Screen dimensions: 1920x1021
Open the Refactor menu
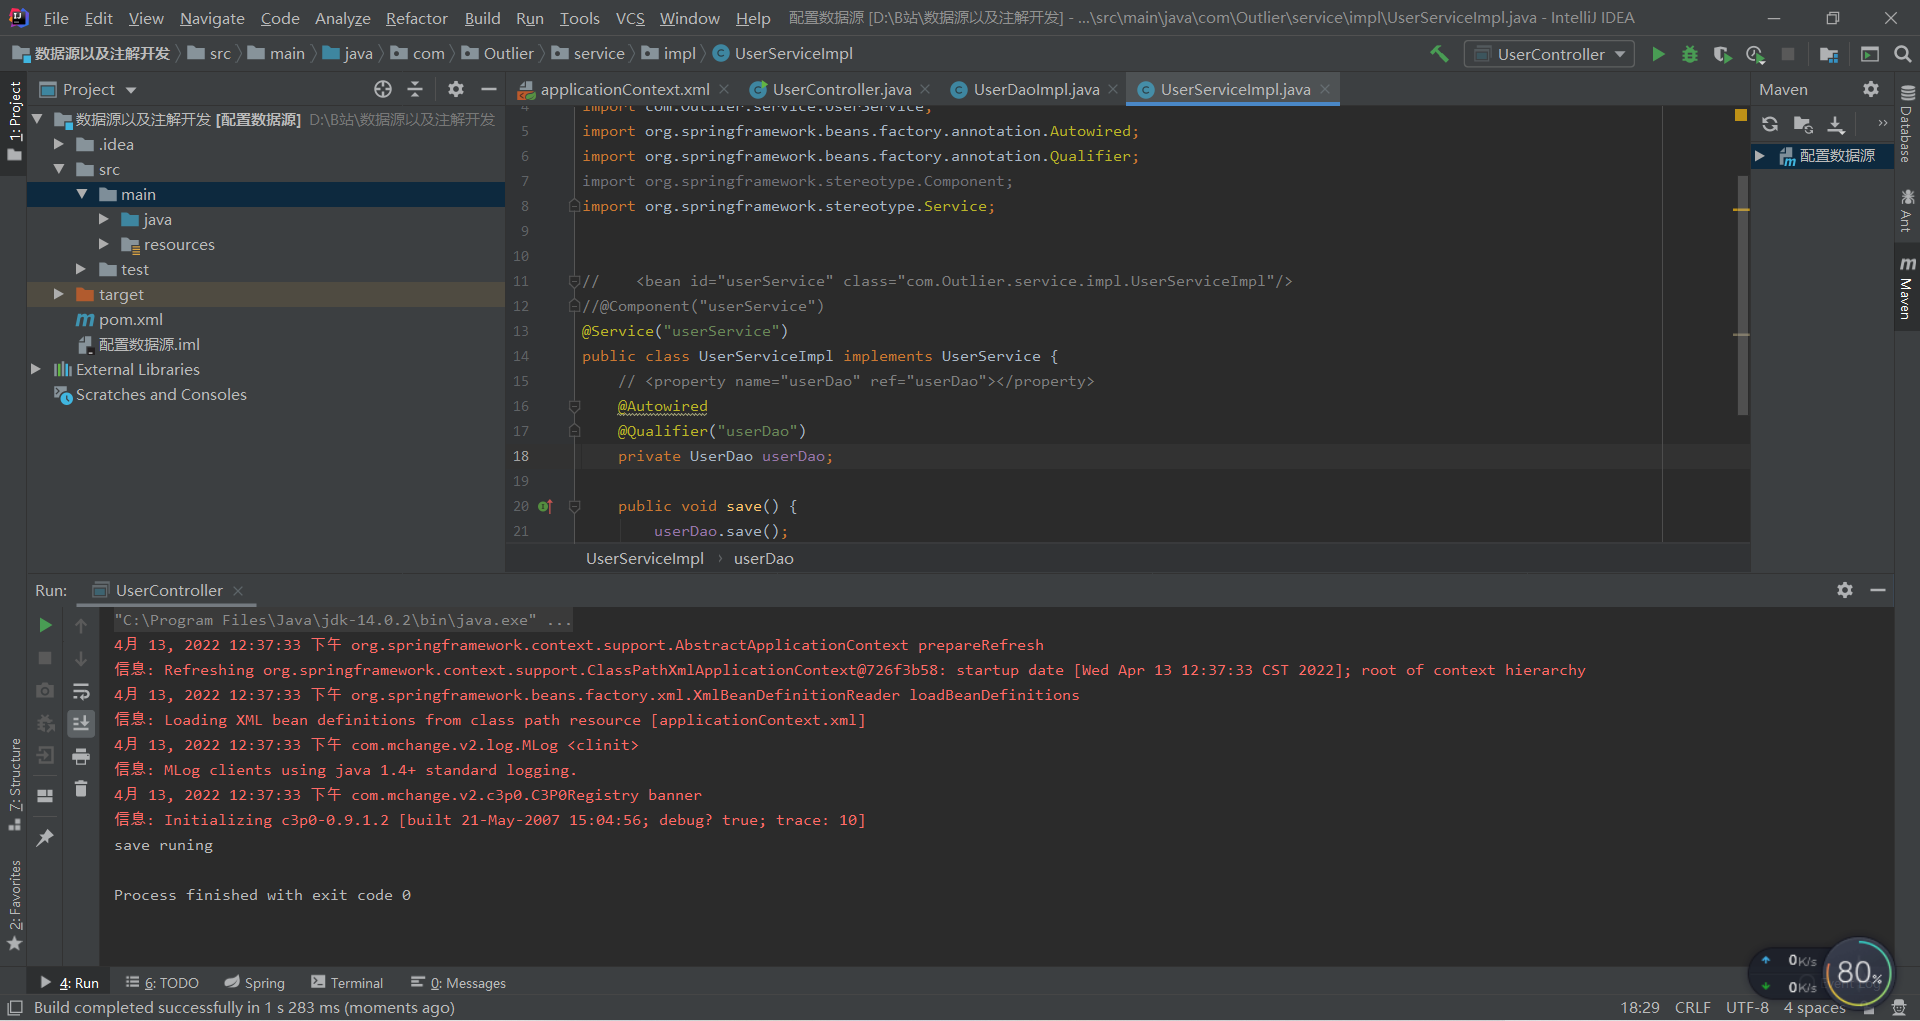point(416,18)
